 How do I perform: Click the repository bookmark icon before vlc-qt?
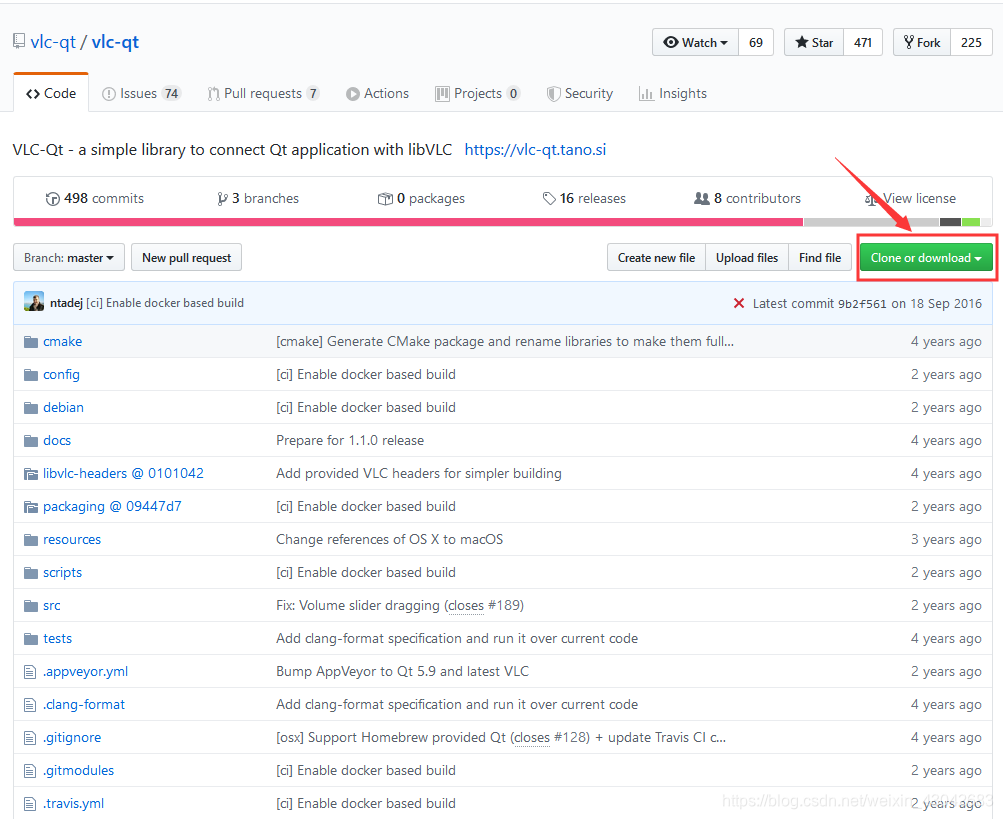[17, 40]
